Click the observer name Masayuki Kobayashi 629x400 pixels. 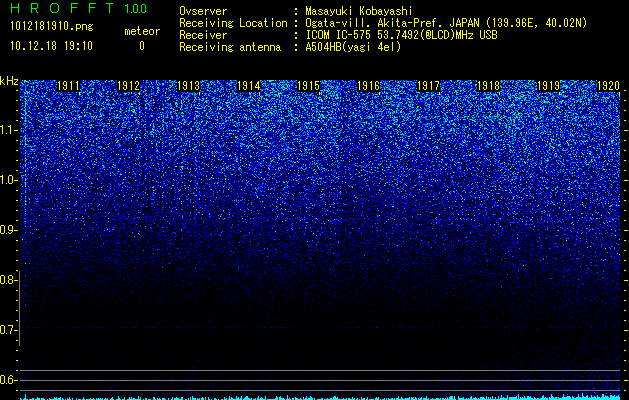[x=359, y=11]
